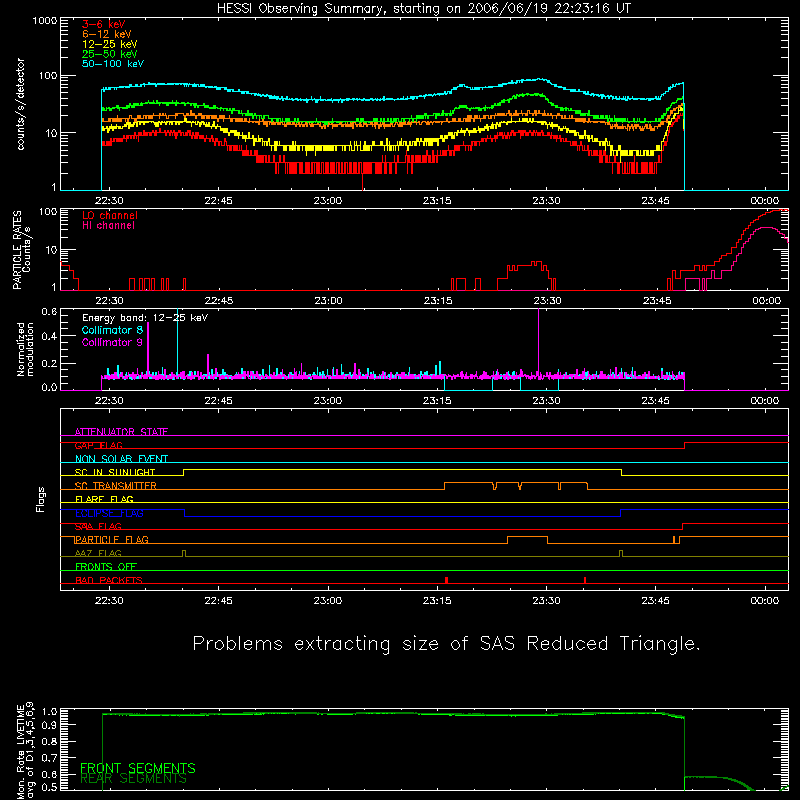800x800 pixels.
Task: Click the ATTENUATOR_STATE flag label
Action: [121, 432]
